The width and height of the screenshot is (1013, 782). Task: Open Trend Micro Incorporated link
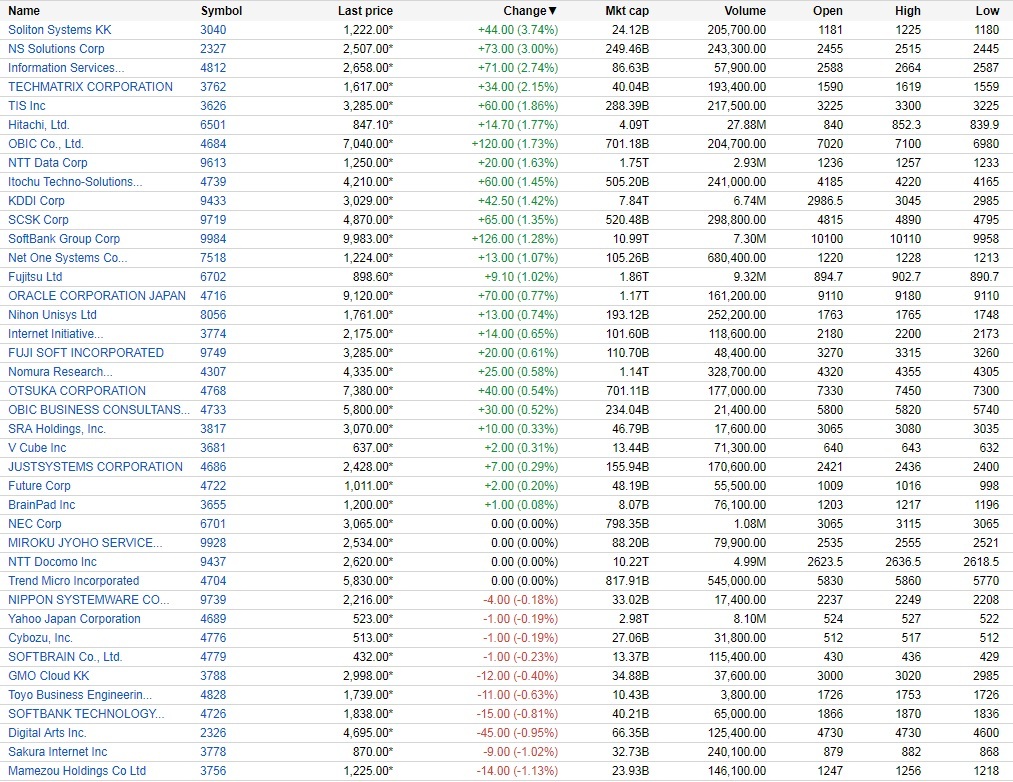(x=74, y=581)
